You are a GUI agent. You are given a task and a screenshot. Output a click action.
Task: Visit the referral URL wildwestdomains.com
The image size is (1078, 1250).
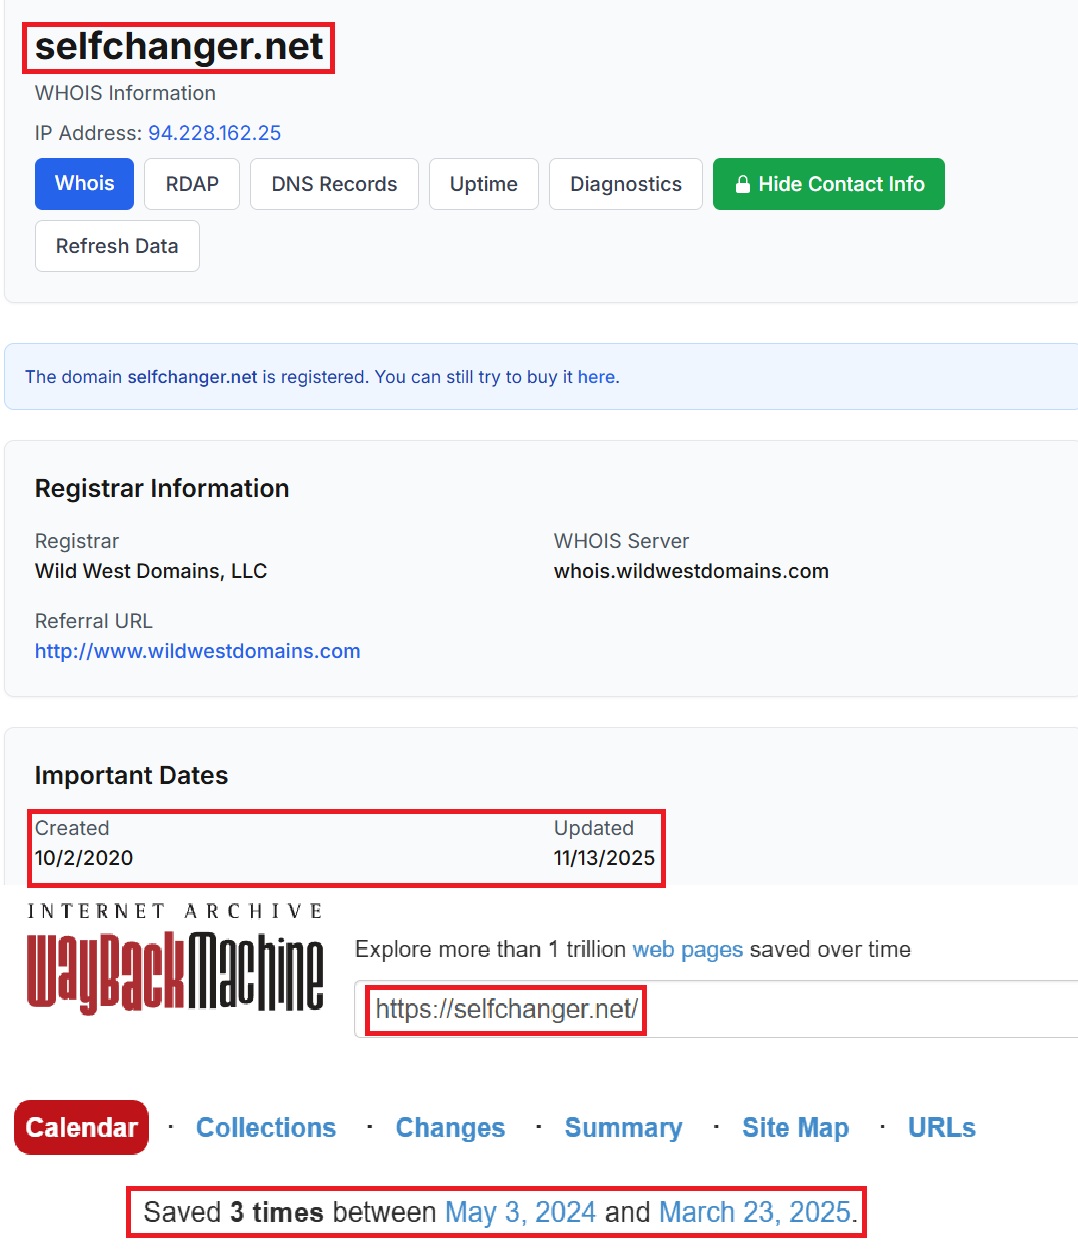tap(197, 651)
